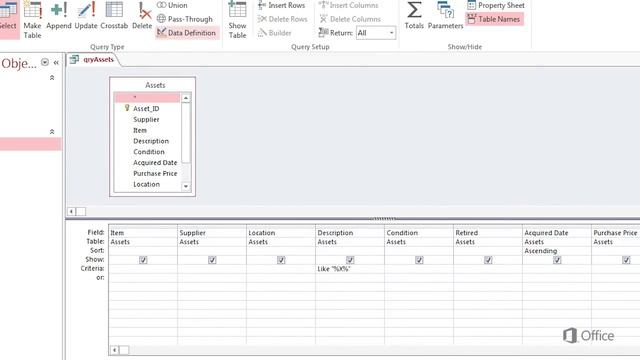This screenshot has height=360, width=640.
Task: Uncheck Show for Description column
Action: coord(350,260)
